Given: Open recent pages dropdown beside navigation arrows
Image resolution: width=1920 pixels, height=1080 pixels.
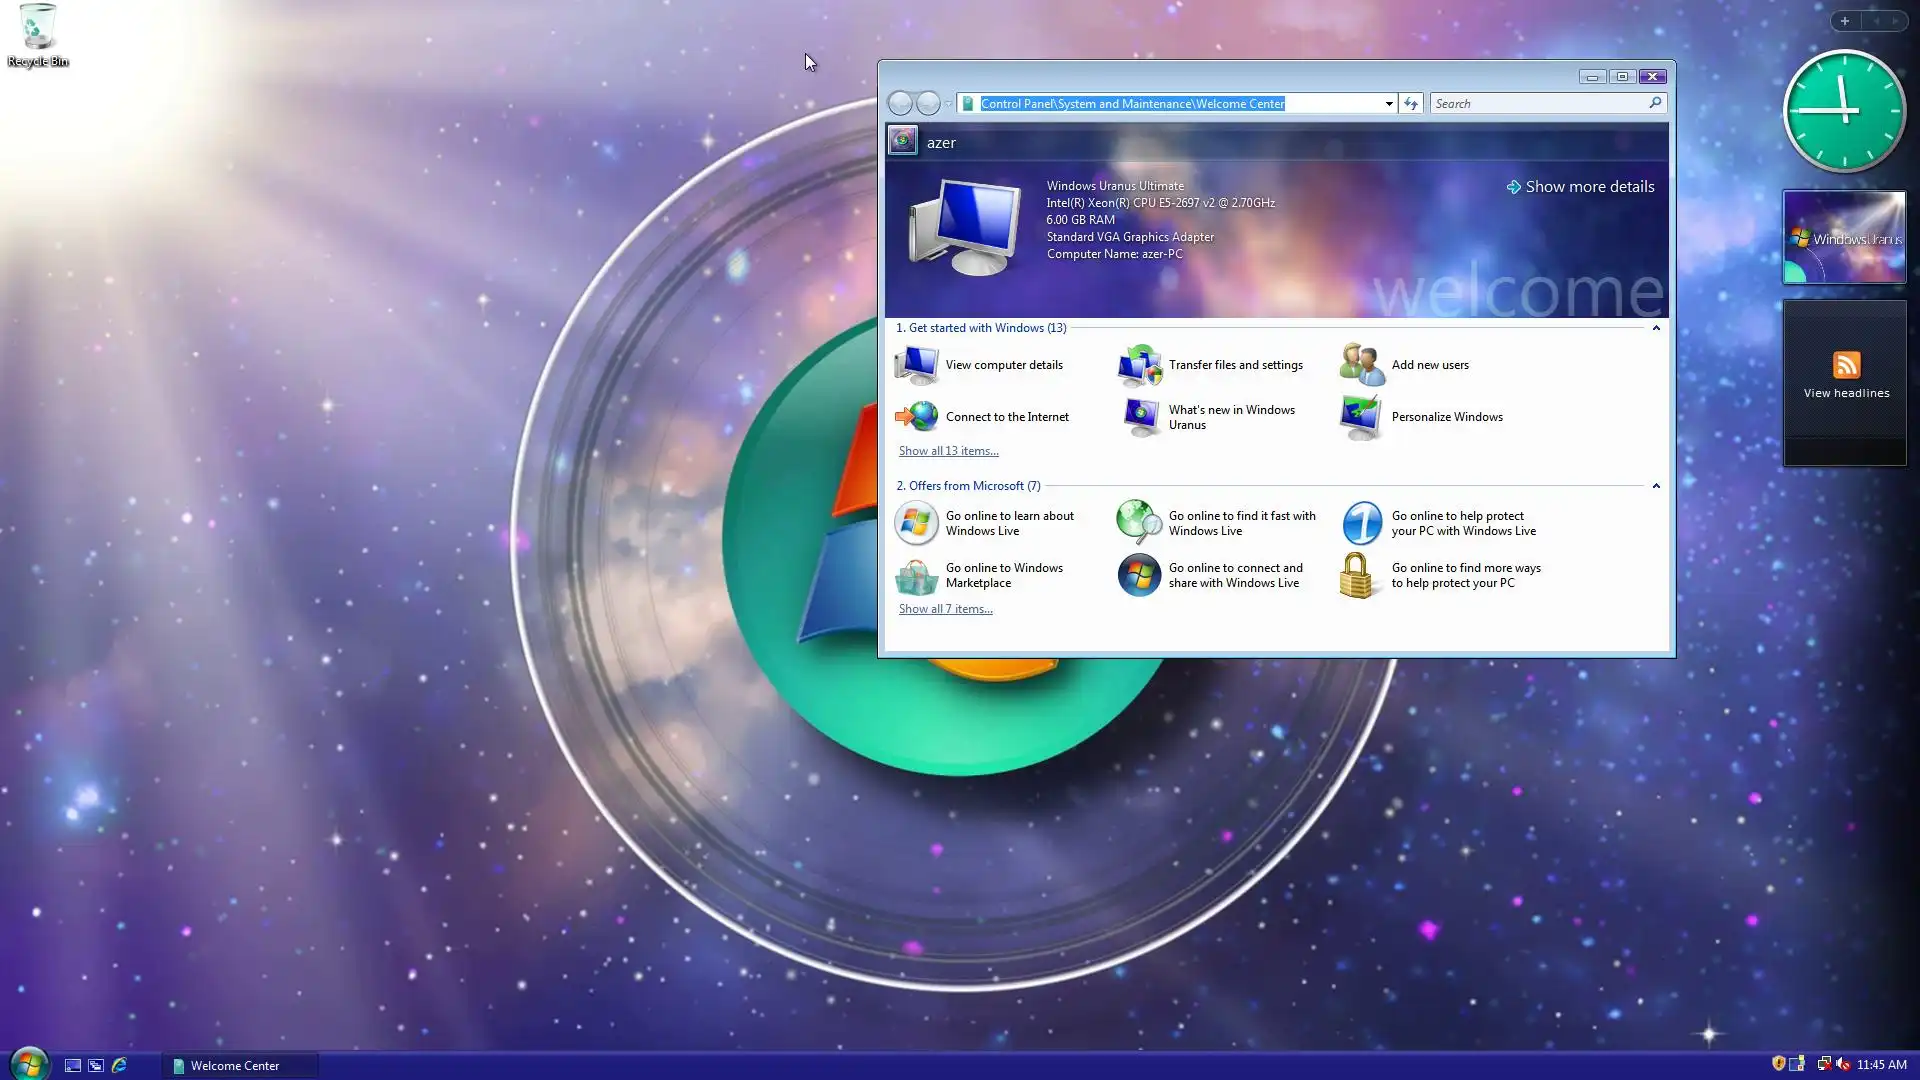Looking at the screenshot, I should pyautogui.click(x=948, y=104).
